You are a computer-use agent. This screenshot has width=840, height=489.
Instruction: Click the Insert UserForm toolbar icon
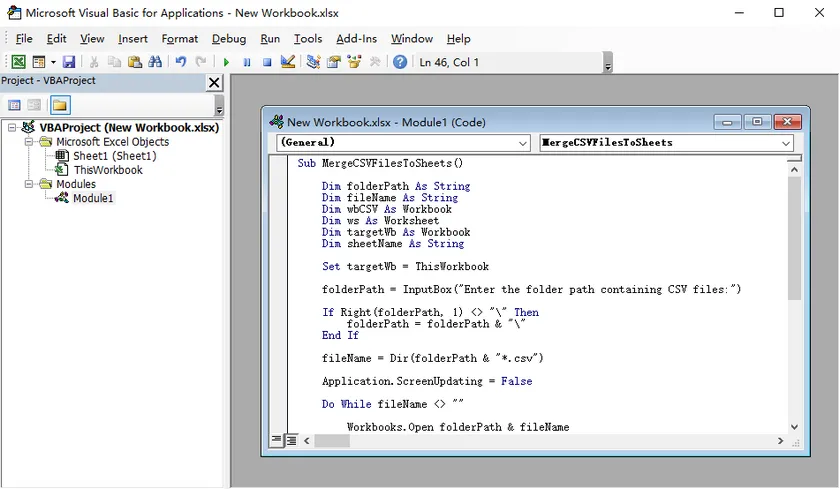pos(39,62)
